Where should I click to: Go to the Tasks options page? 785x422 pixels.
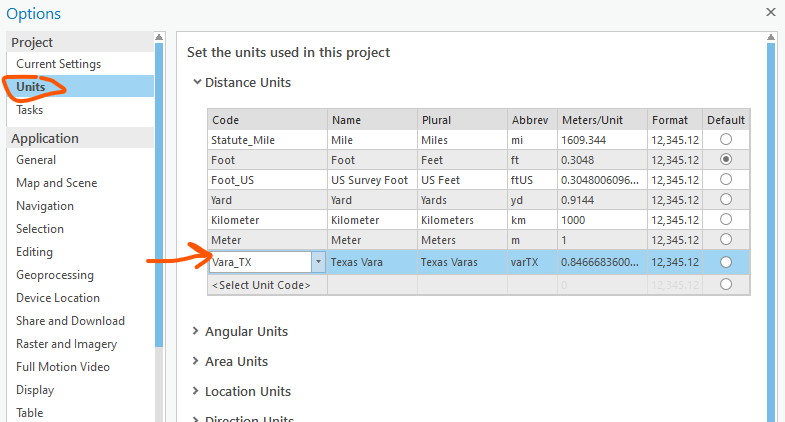tap(30, 110)
